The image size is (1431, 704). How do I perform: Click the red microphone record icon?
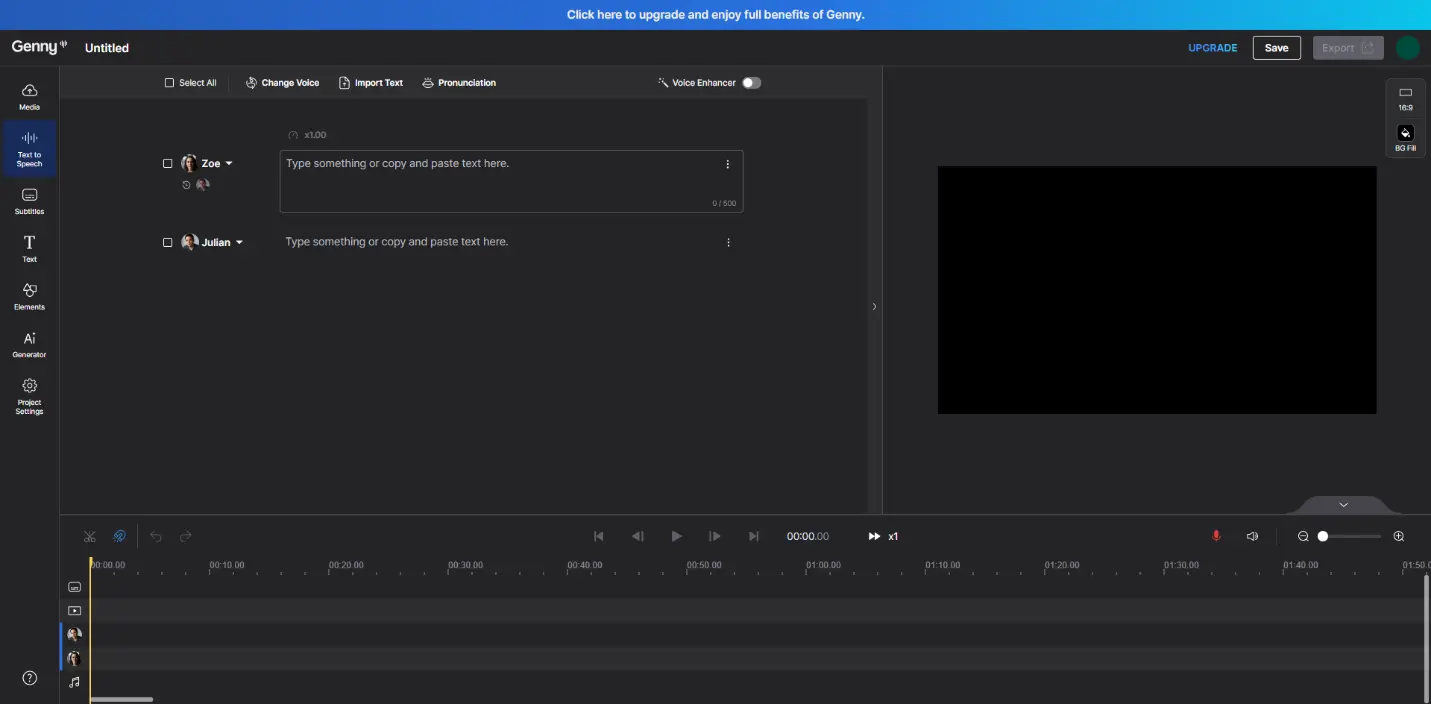[1216, 537]
